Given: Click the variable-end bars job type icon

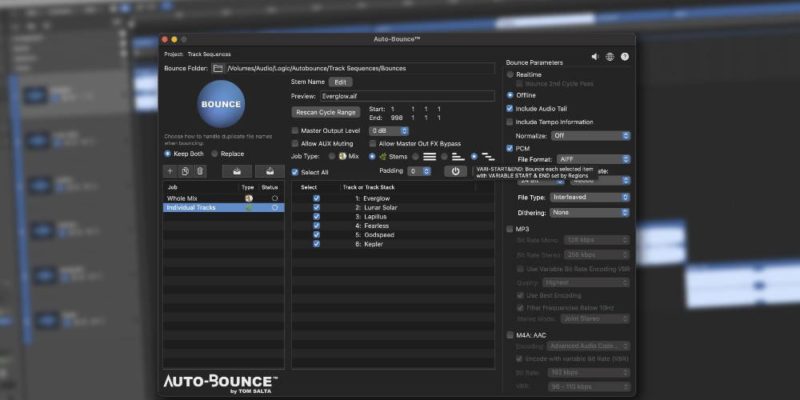Looking at the screenshot, I should click(x=458, y=157).
